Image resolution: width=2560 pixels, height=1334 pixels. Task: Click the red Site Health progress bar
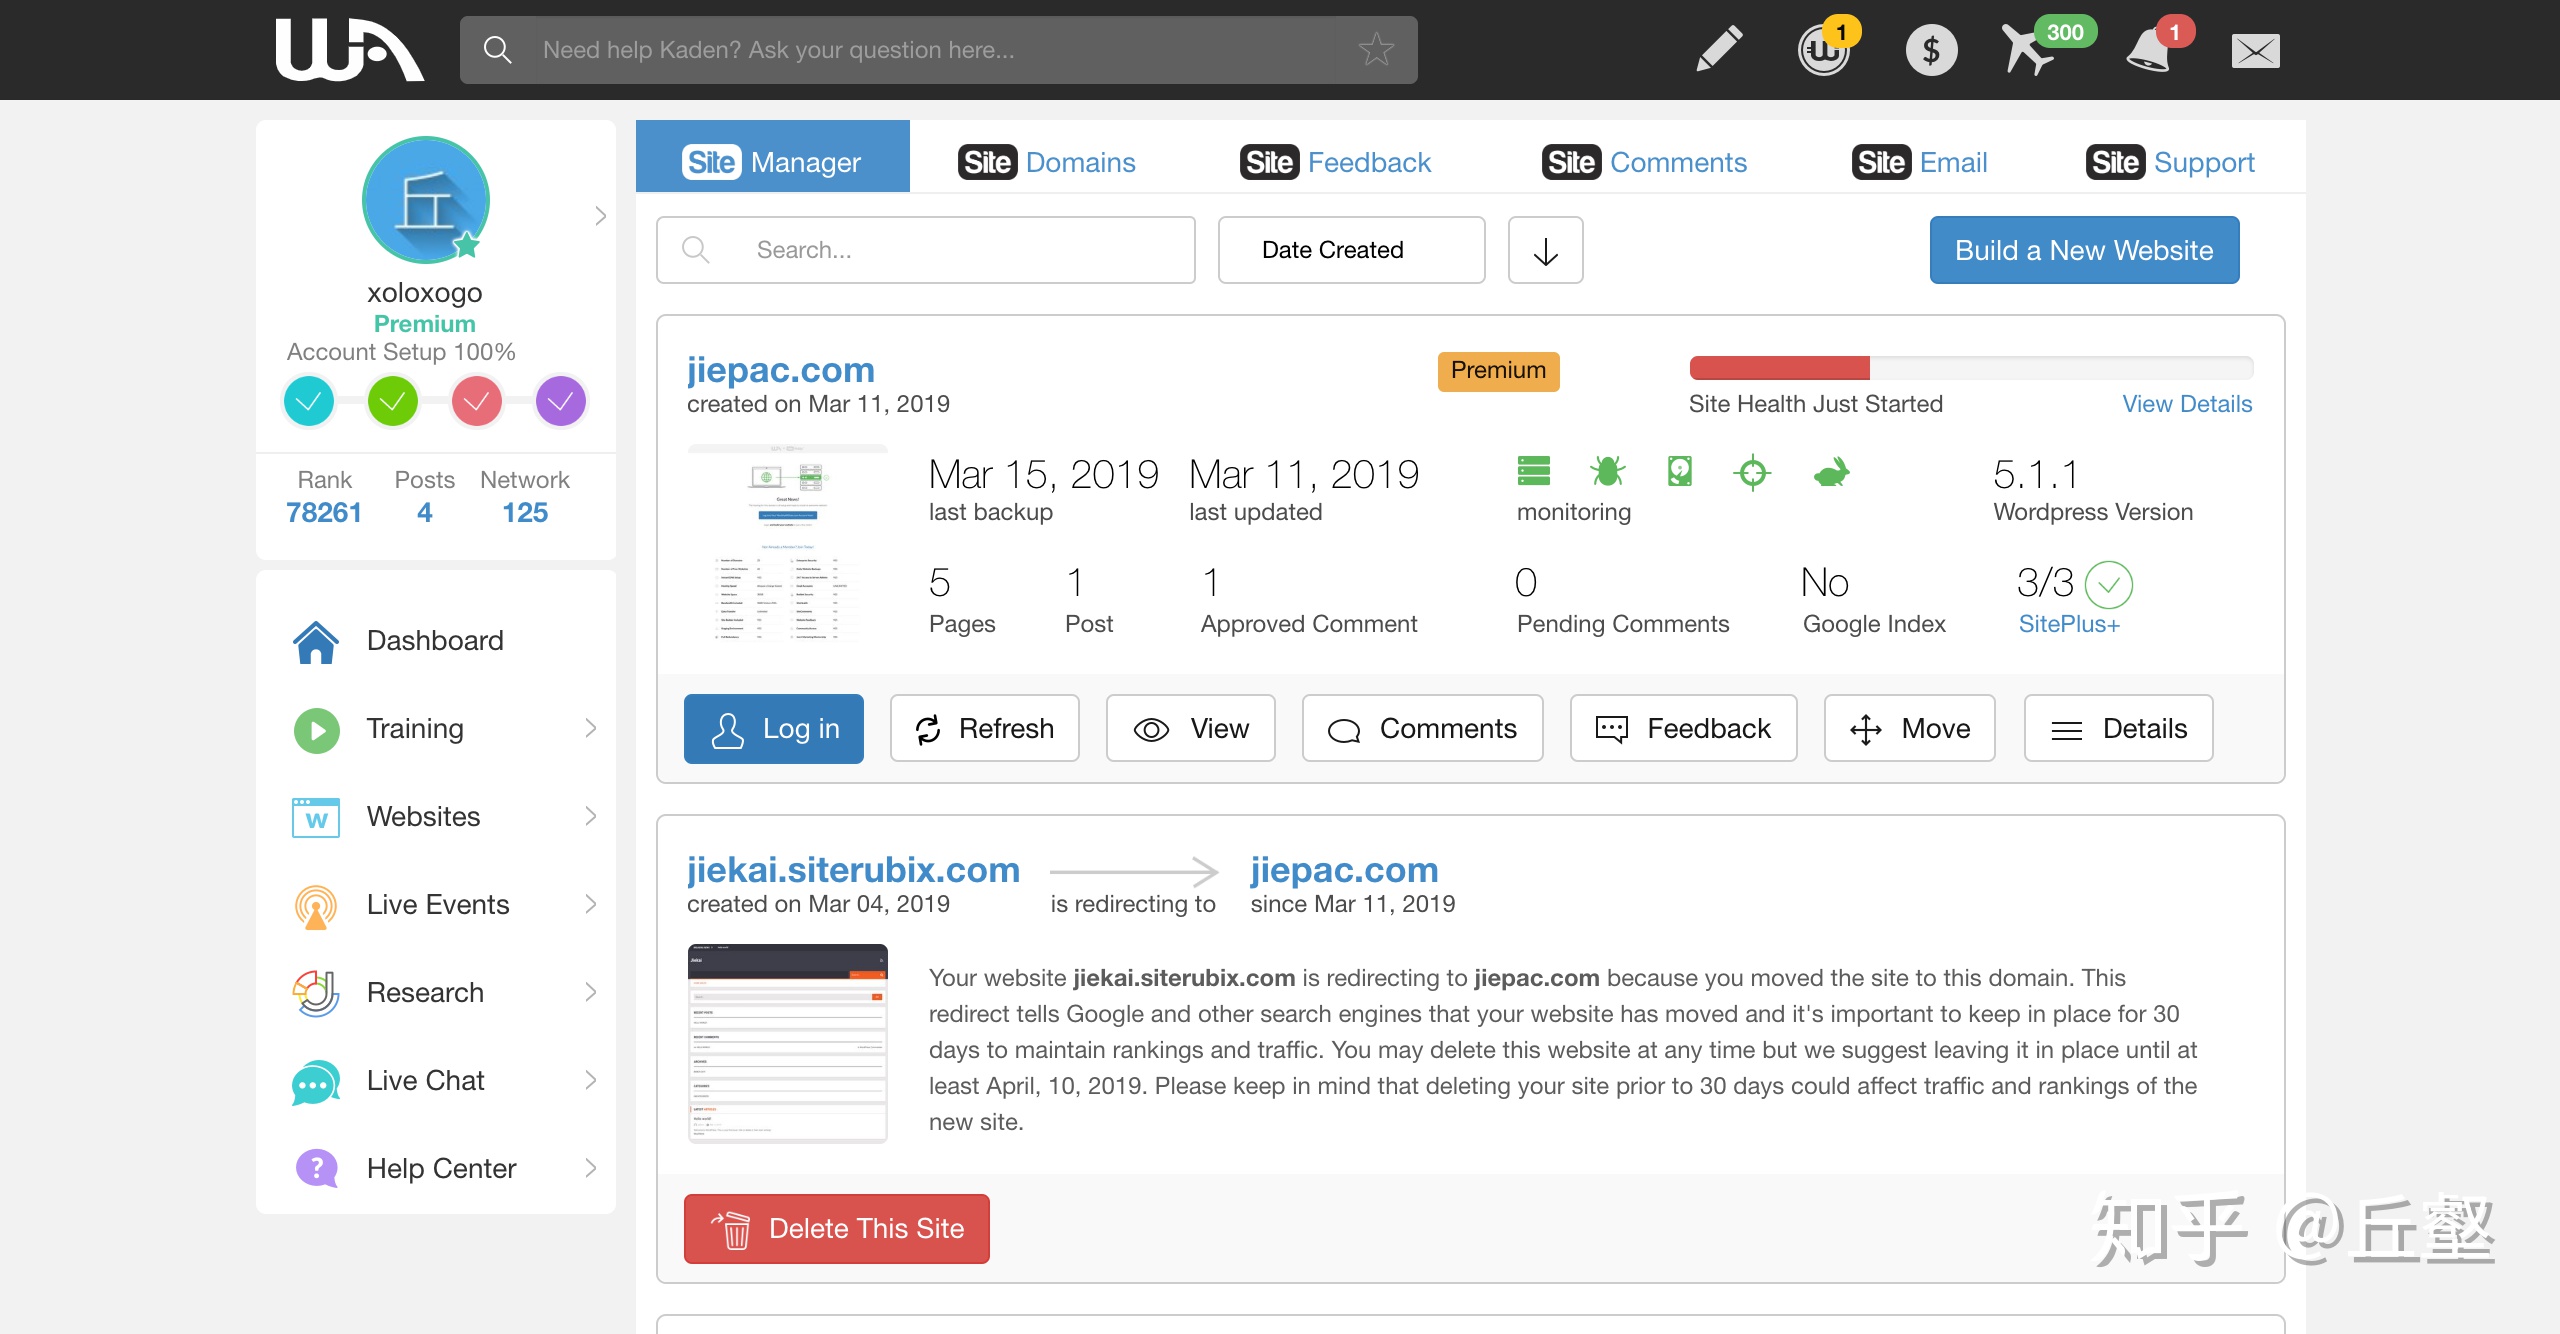click(1779, 368)
